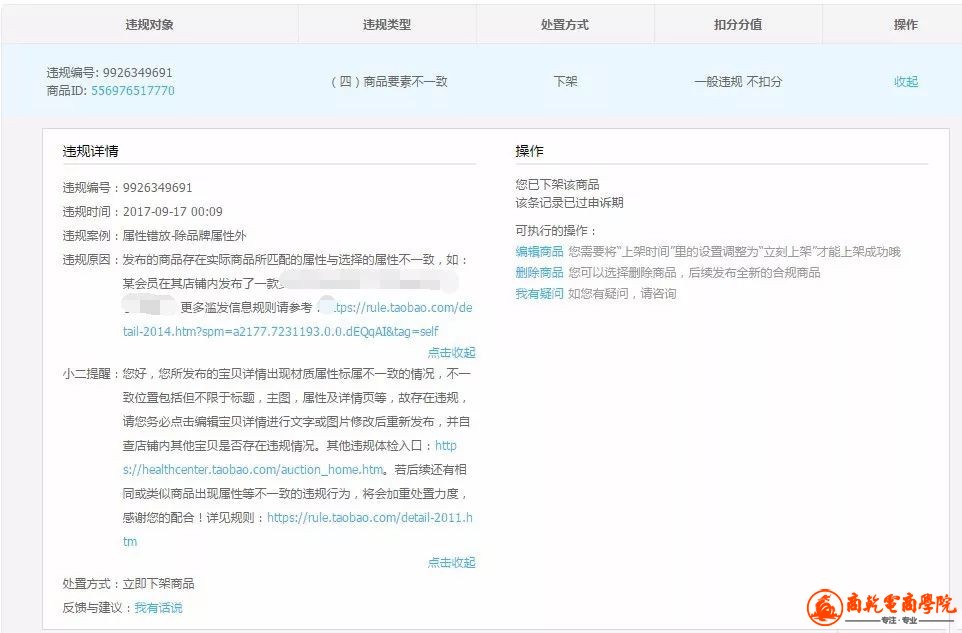Click the 违规对象 column header

coord(149,24)
